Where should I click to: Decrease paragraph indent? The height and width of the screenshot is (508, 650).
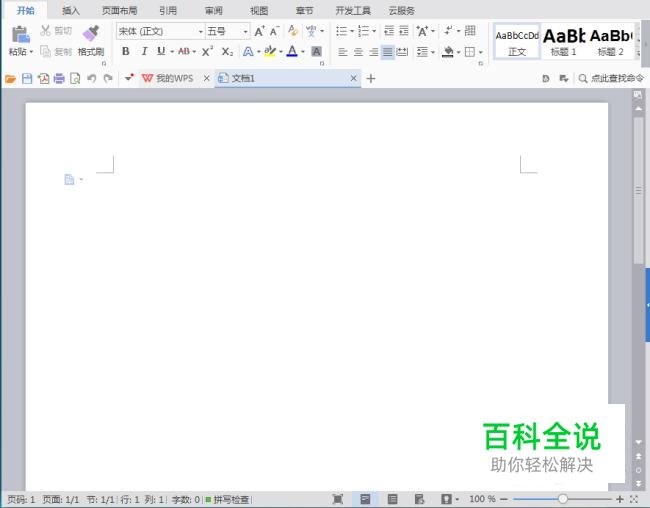[x=389, y=30]
